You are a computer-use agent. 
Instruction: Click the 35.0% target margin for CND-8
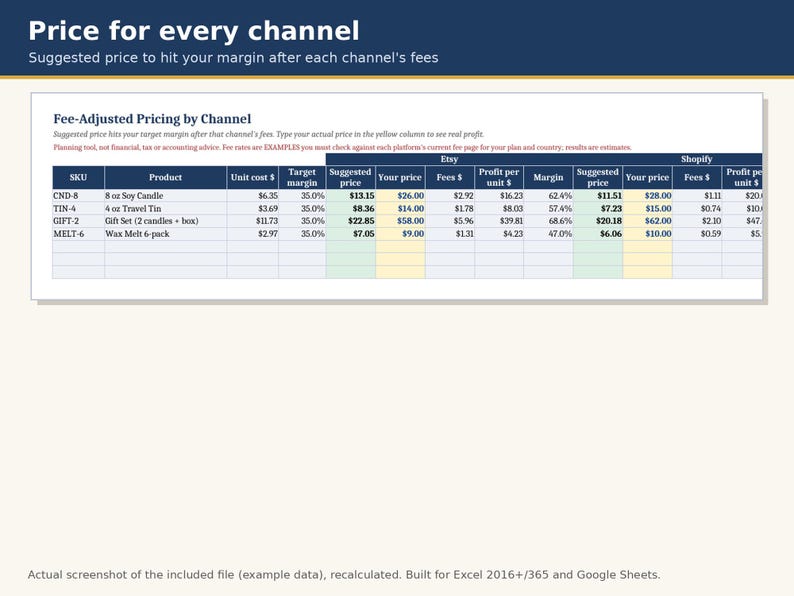click(302, 195)
